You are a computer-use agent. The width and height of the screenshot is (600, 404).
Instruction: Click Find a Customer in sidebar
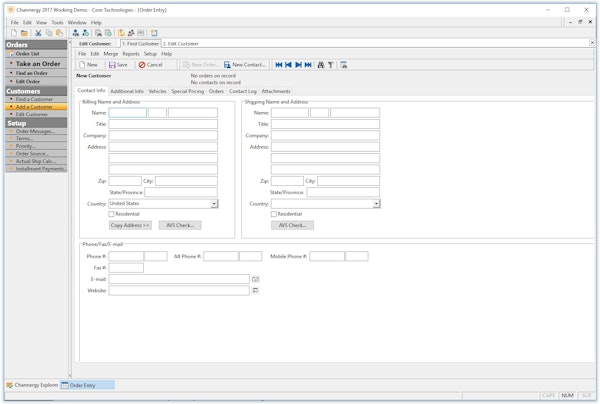pyautogui.click(x=36, y=99)
